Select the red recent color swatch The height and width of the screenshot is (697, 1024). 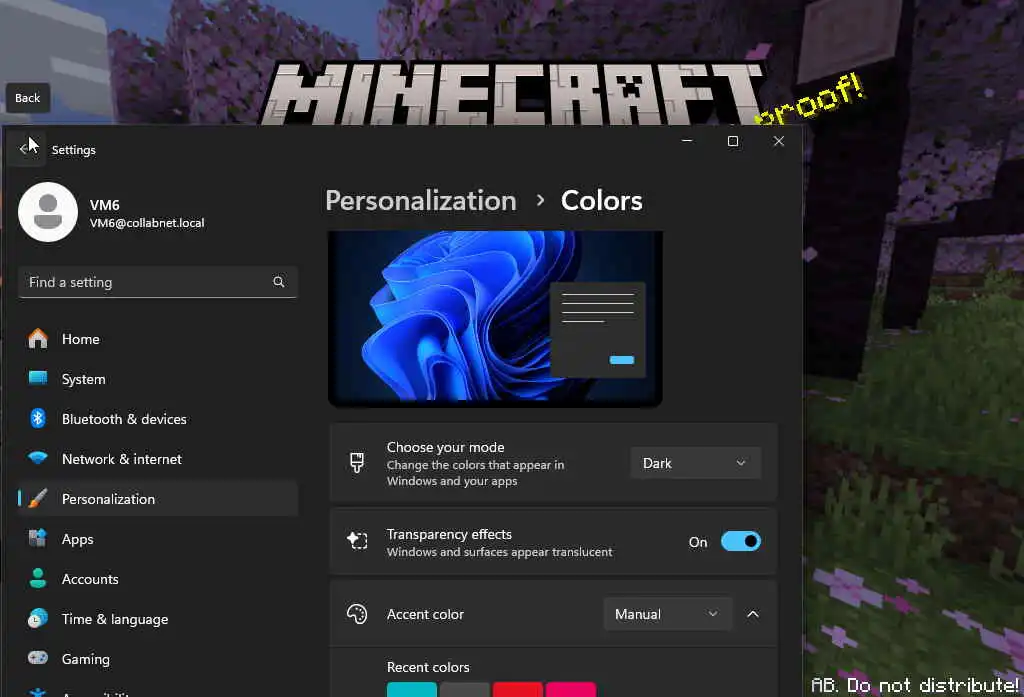(x=517, y=689)
